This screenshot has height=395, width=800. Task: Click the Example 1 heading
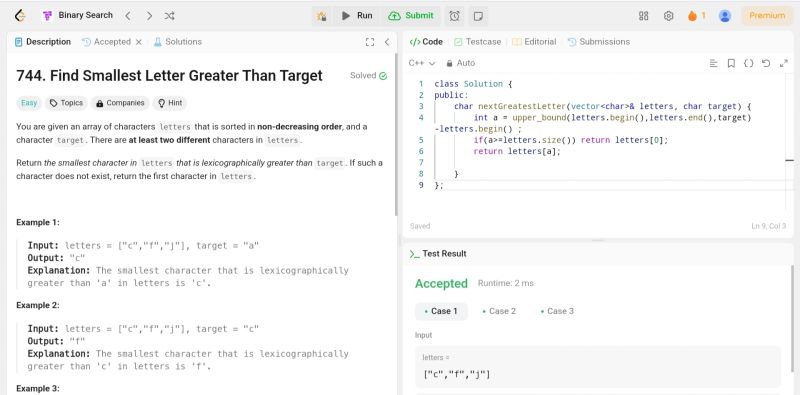pyautogui.click(x=38, y=223)
